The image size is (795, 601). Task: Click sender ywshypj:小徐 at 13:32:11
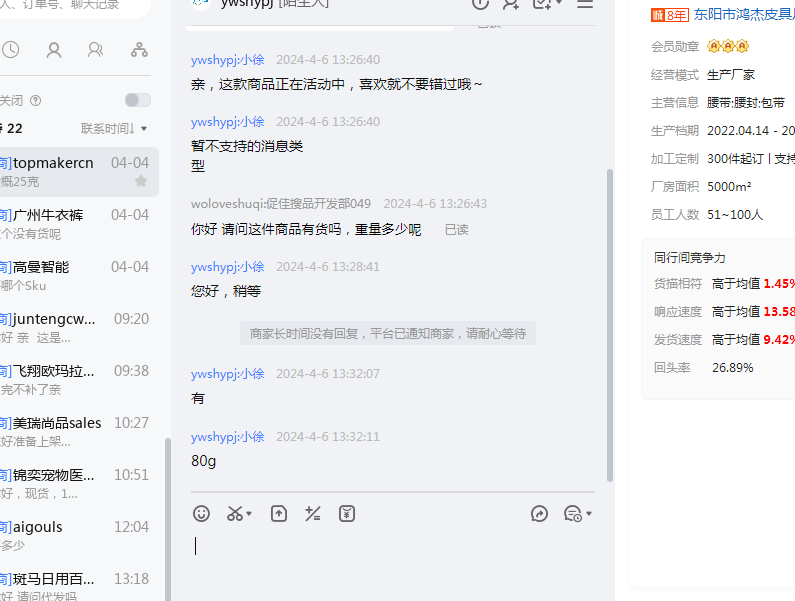(x=228, y=437)
